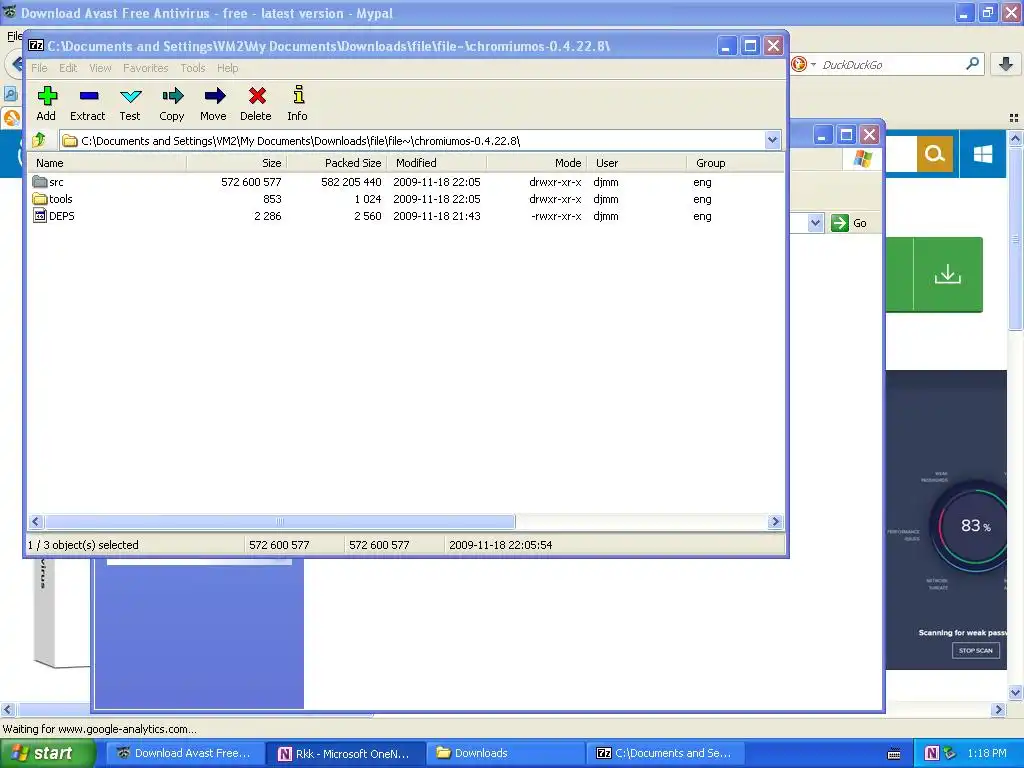The image size is (1024, 768).
Task: Select the src folder icon
Action: click(40, 182)
